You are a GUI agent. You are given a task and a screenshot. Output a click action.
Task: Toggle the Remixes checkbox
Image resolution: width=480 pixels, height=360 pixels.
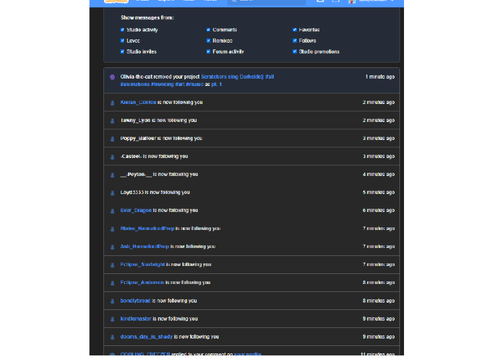[208, 41]
